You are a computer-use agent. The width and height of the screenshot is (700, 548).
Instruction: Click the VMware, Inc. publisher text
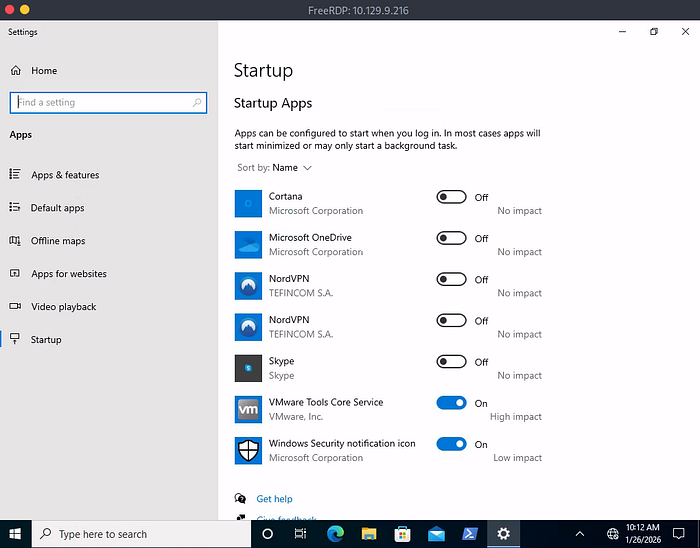coord(296,417)
